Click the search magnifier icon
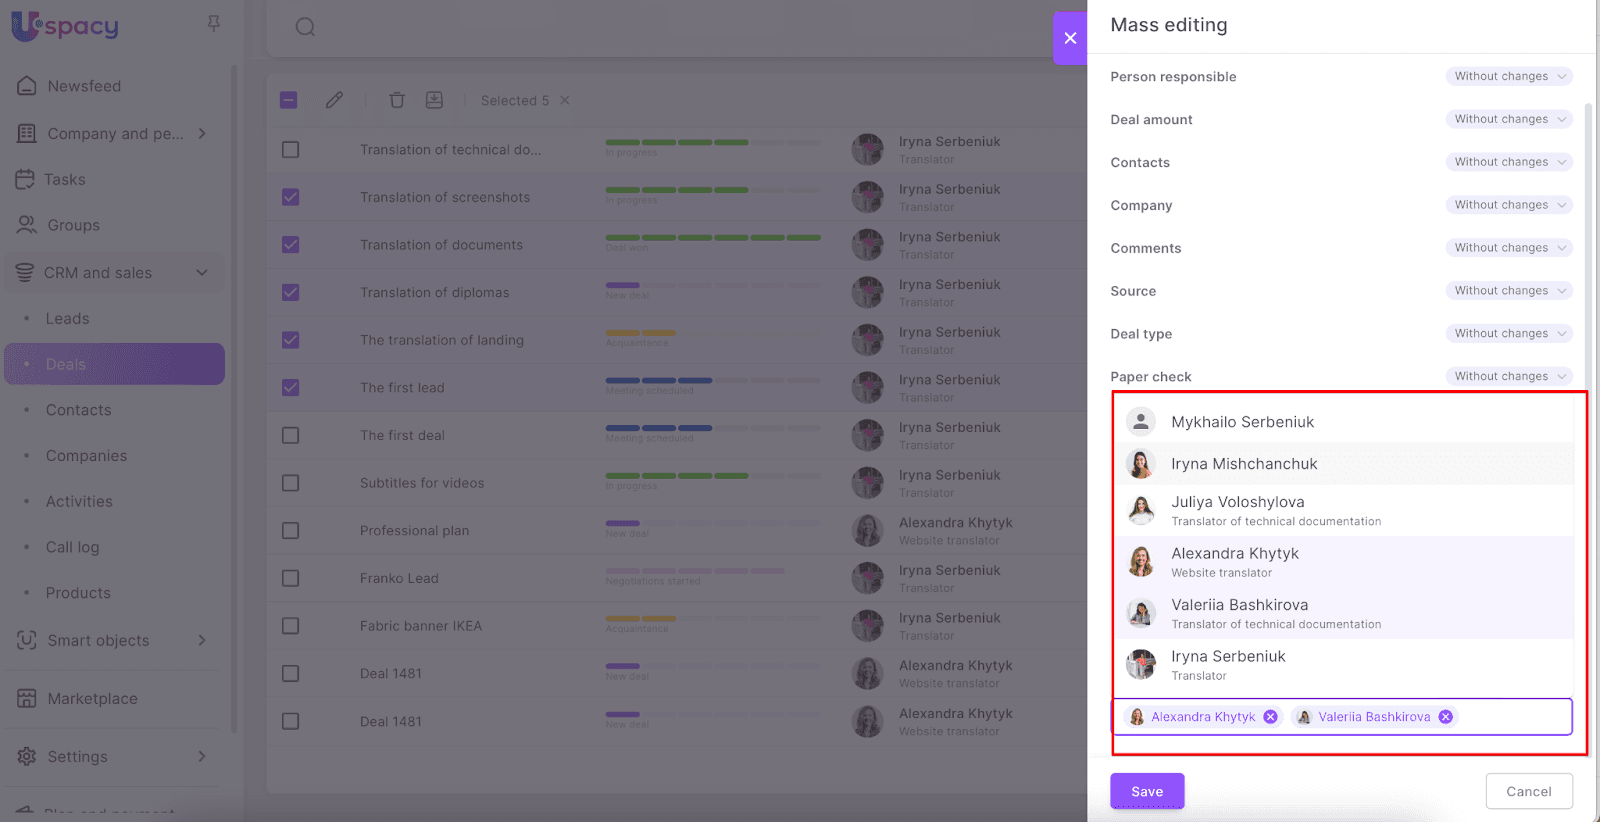 tap(305, 27)
